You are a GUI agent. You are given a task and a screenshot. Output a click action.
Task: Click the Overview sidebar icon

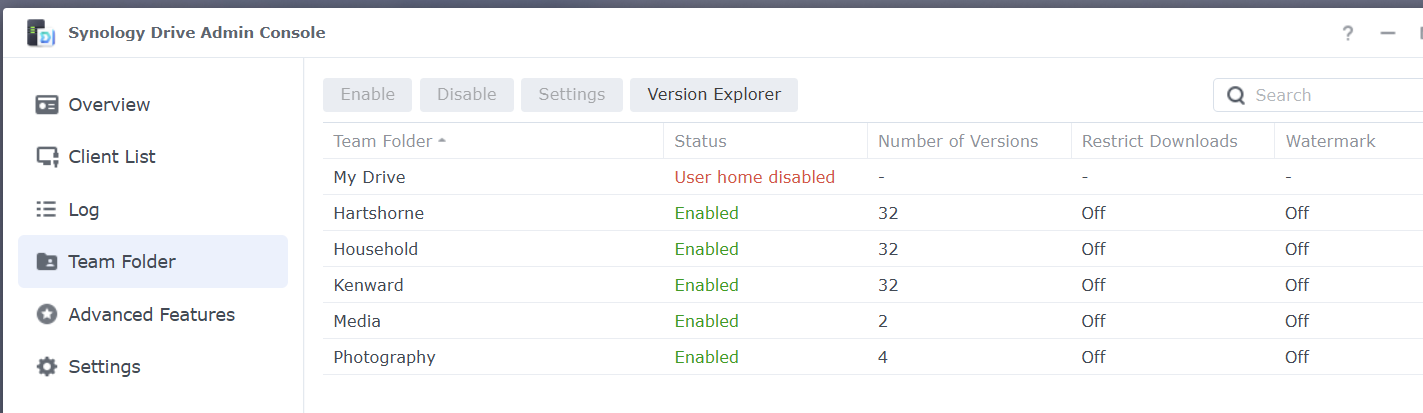coord(47,105)
